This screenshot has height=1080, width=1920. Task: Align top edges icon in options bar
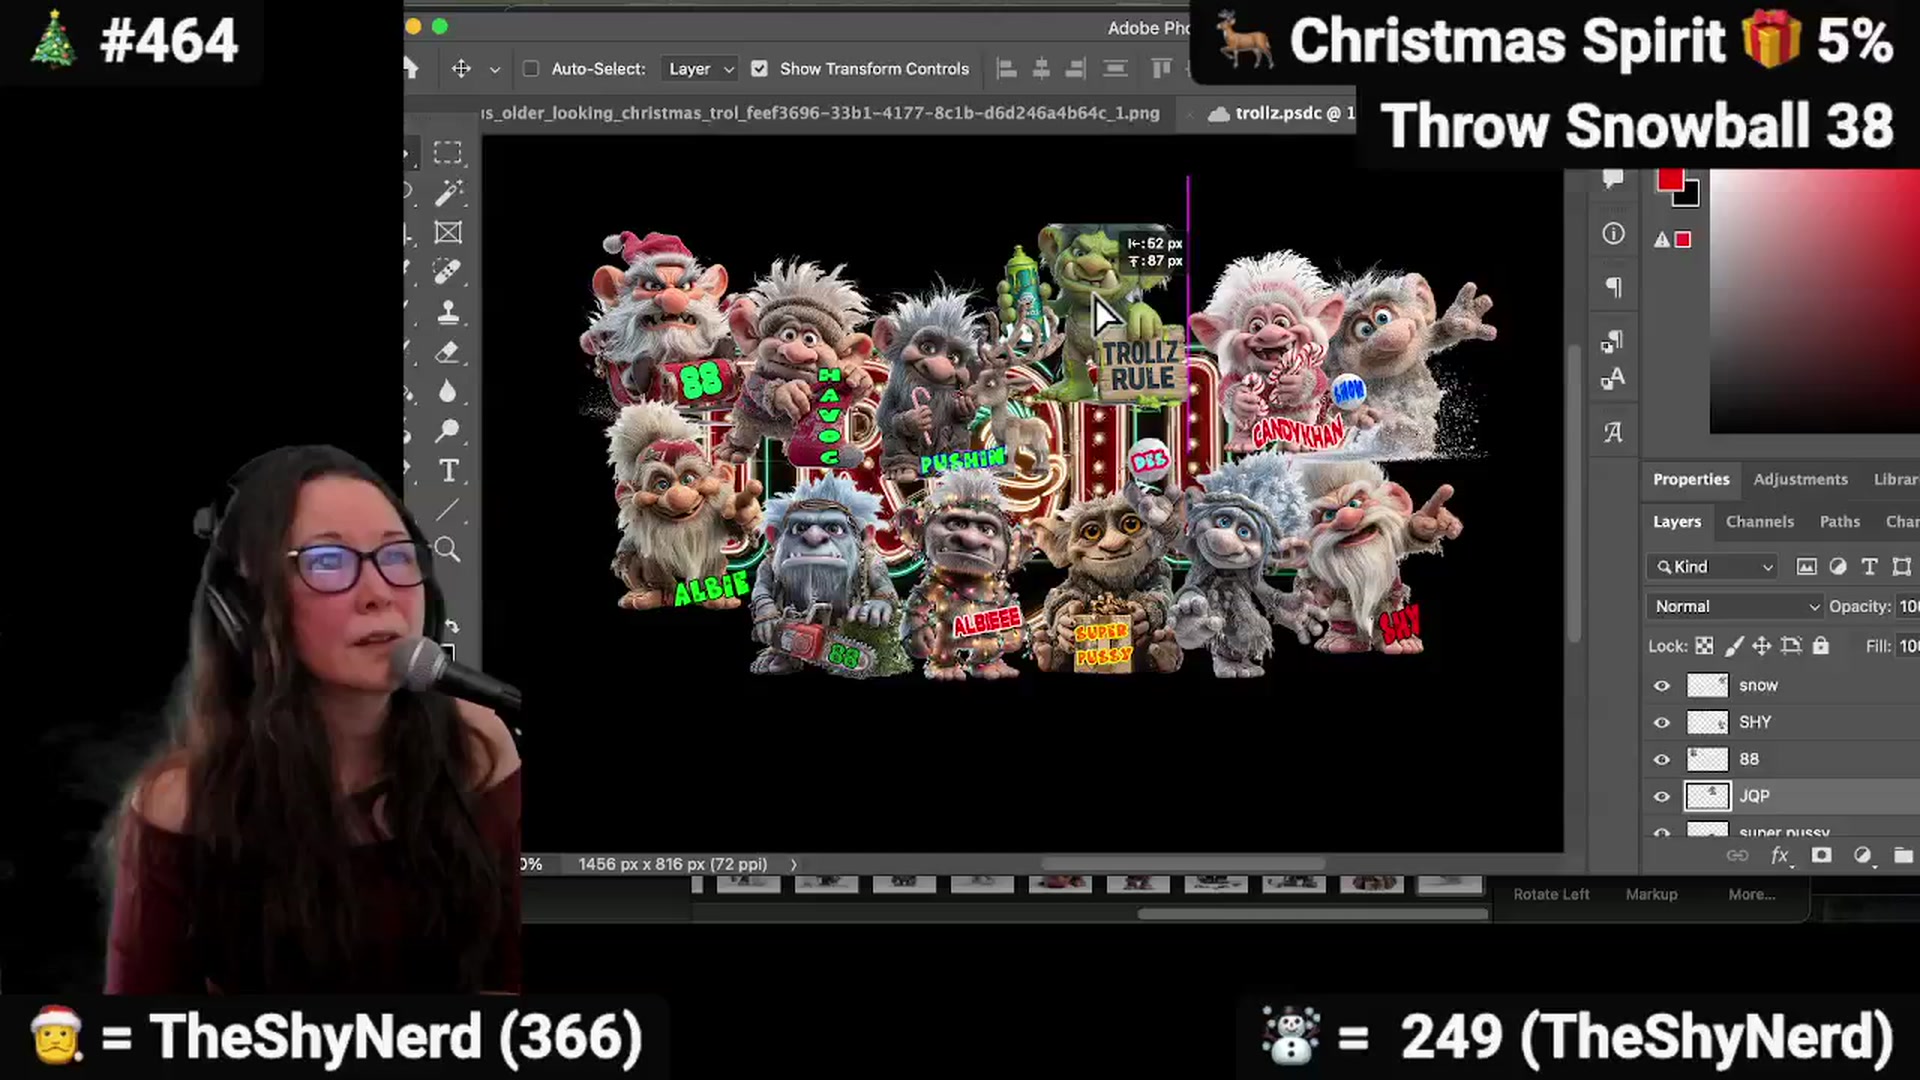click(x=1161, y=68)
